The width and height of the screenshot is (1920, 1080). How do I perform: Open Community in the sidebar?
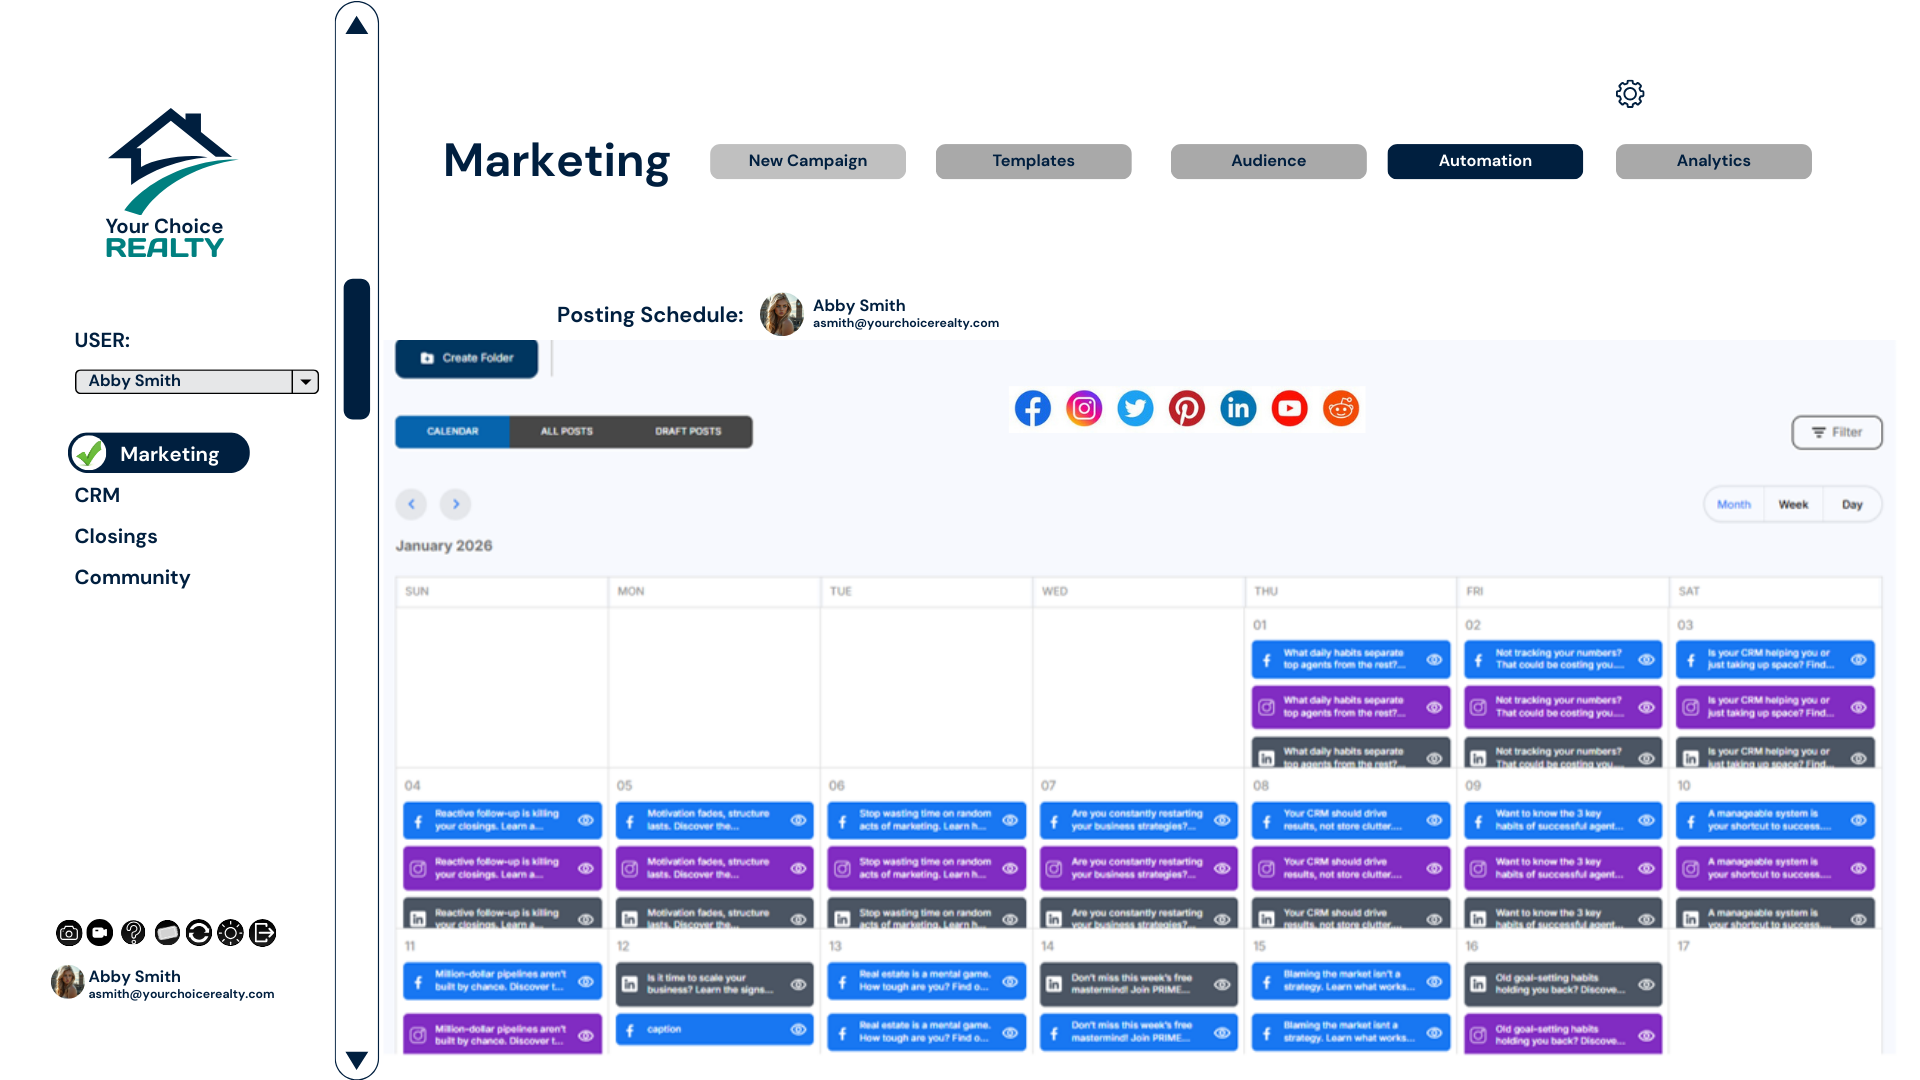point(132,577)
